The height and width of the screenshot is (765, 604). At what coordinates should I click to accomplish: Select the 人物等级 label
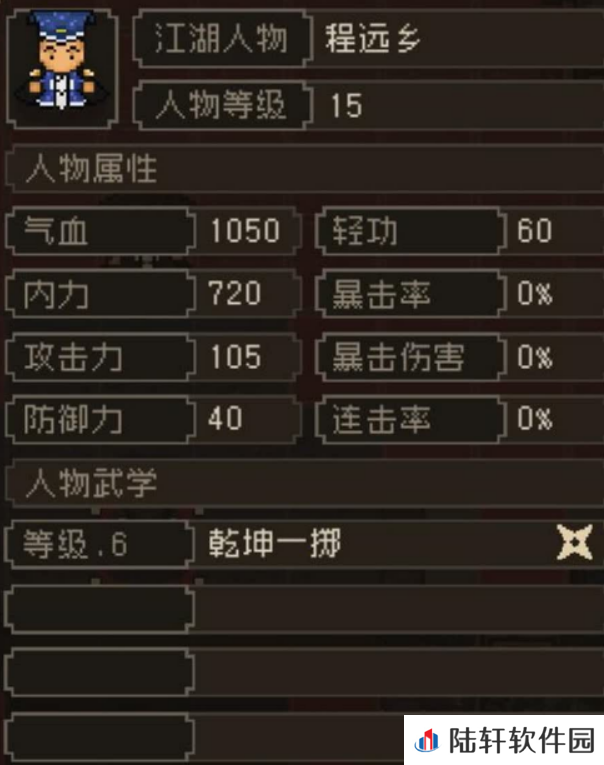click(x=222, y=105)
